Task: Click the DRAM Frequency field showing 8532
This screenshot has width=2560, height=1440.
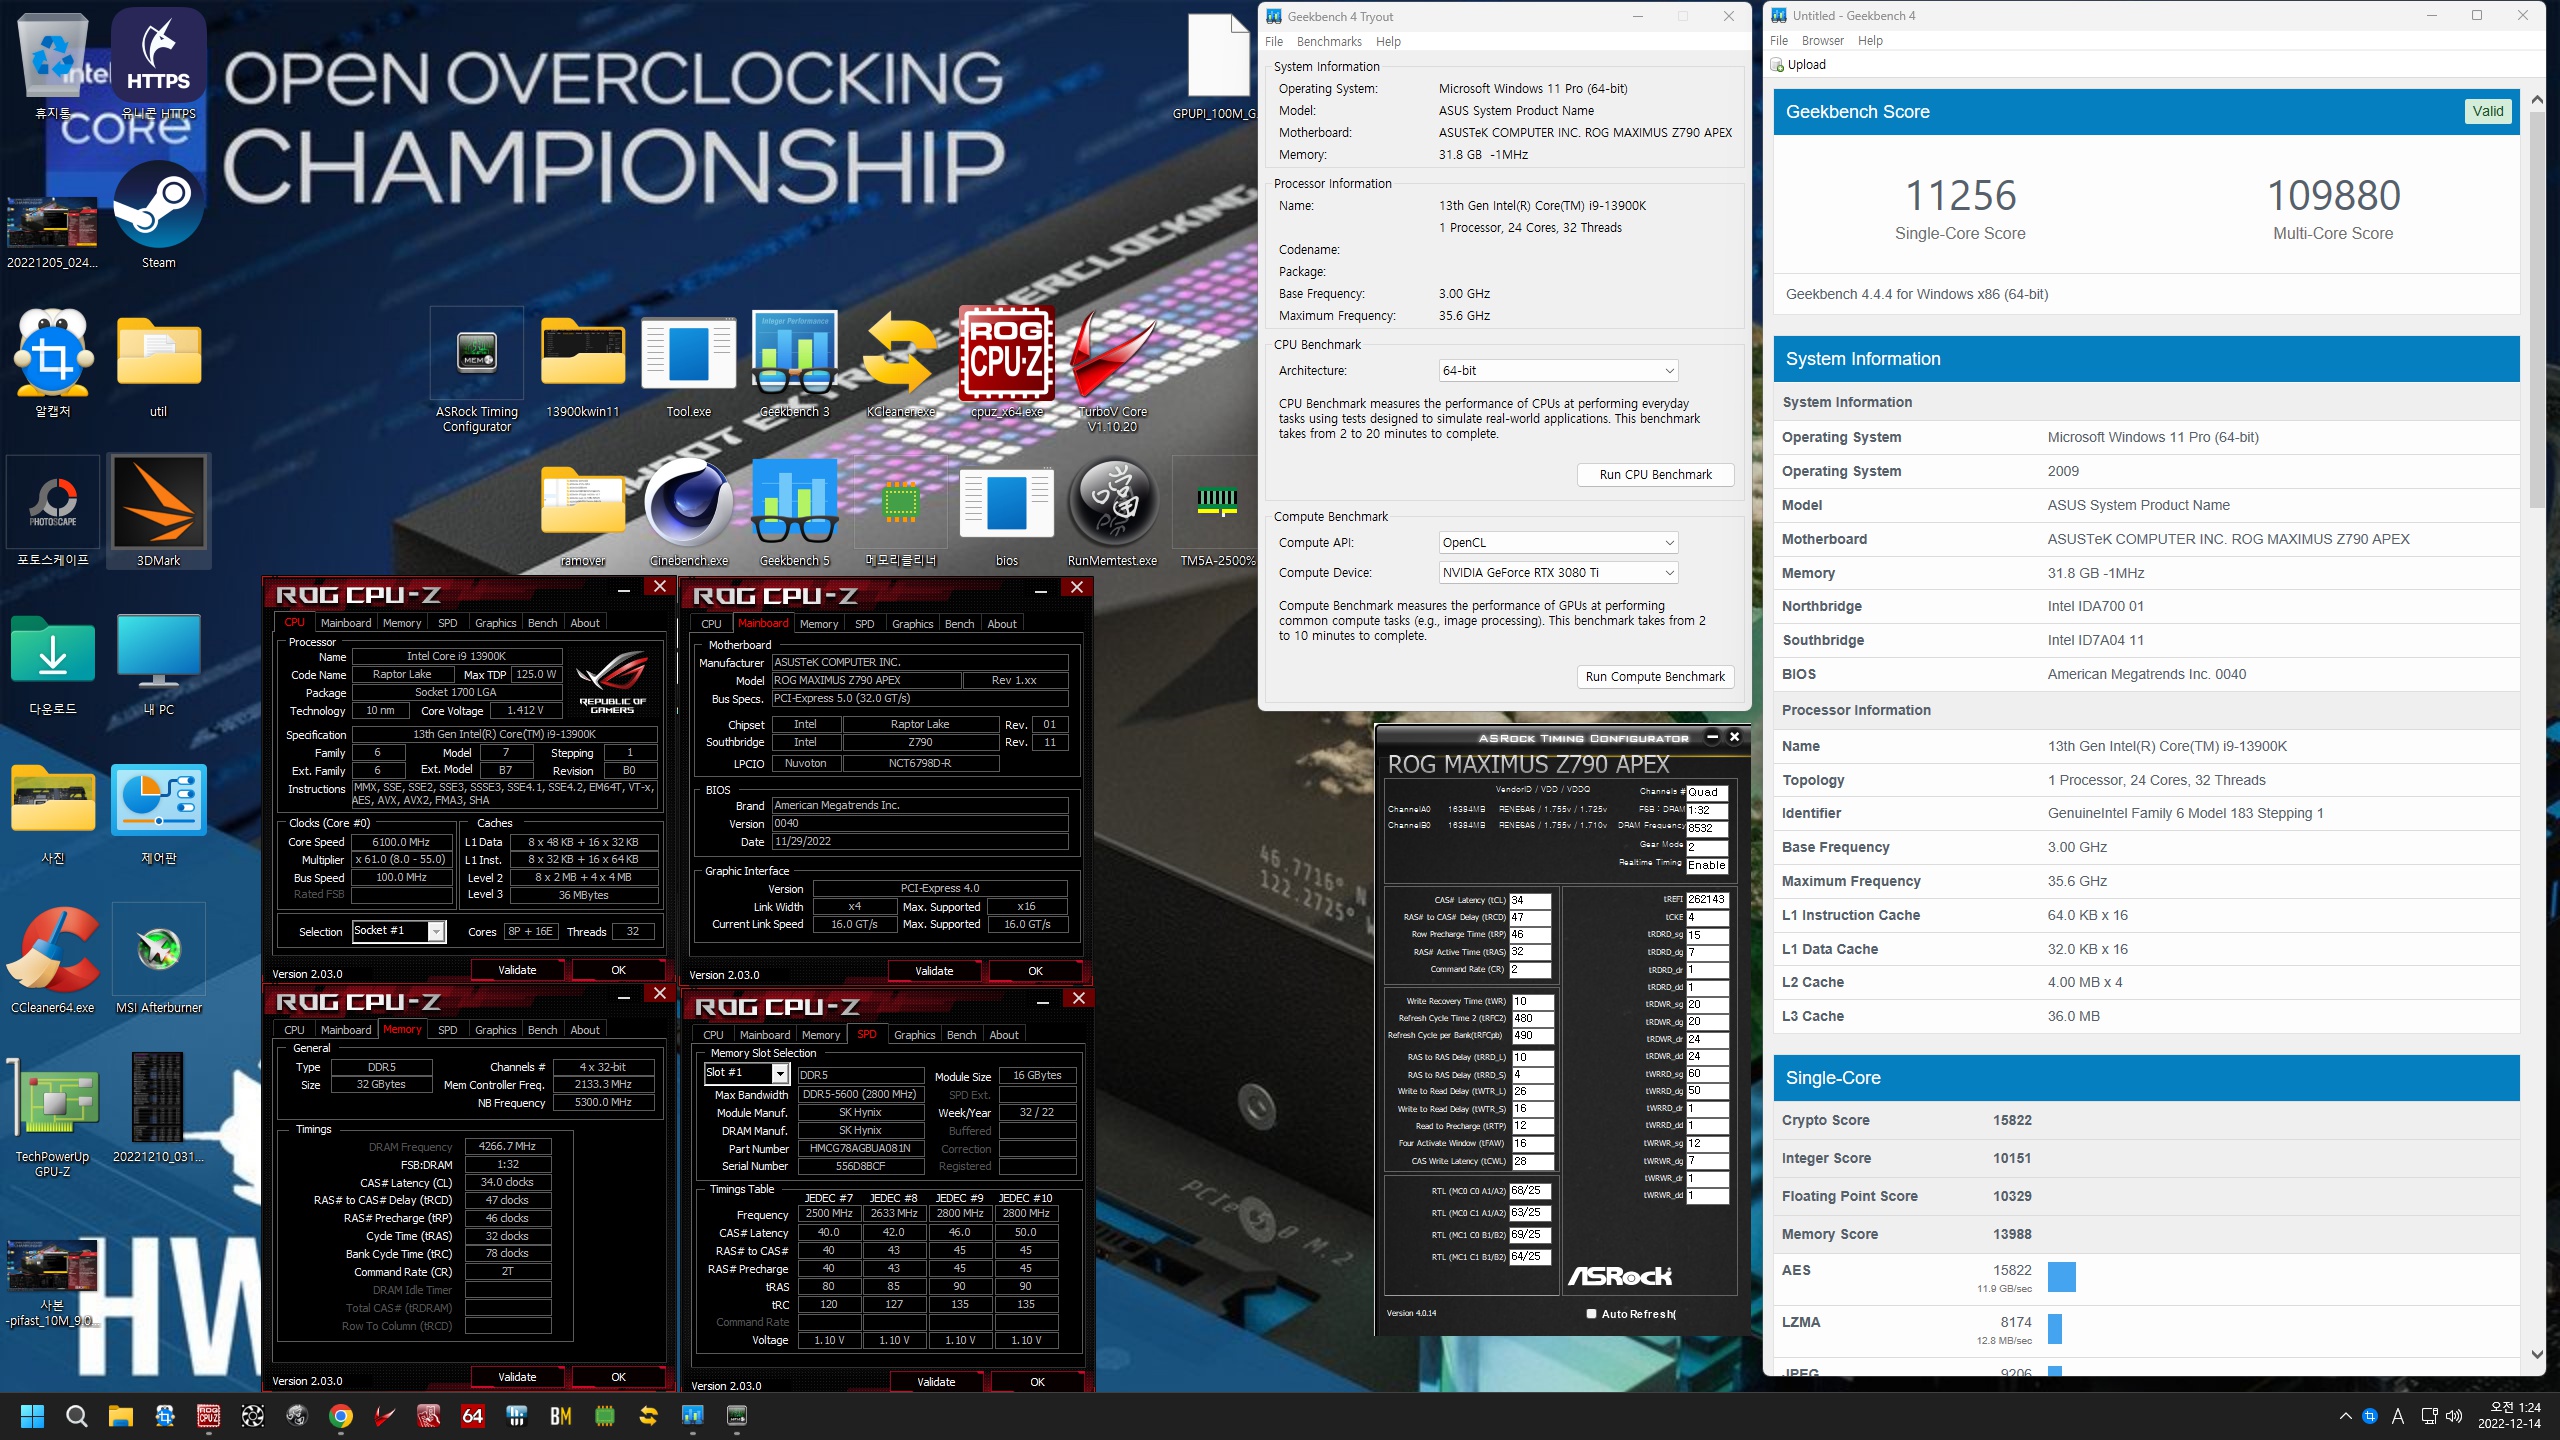Action: [x=1707, y=828]
